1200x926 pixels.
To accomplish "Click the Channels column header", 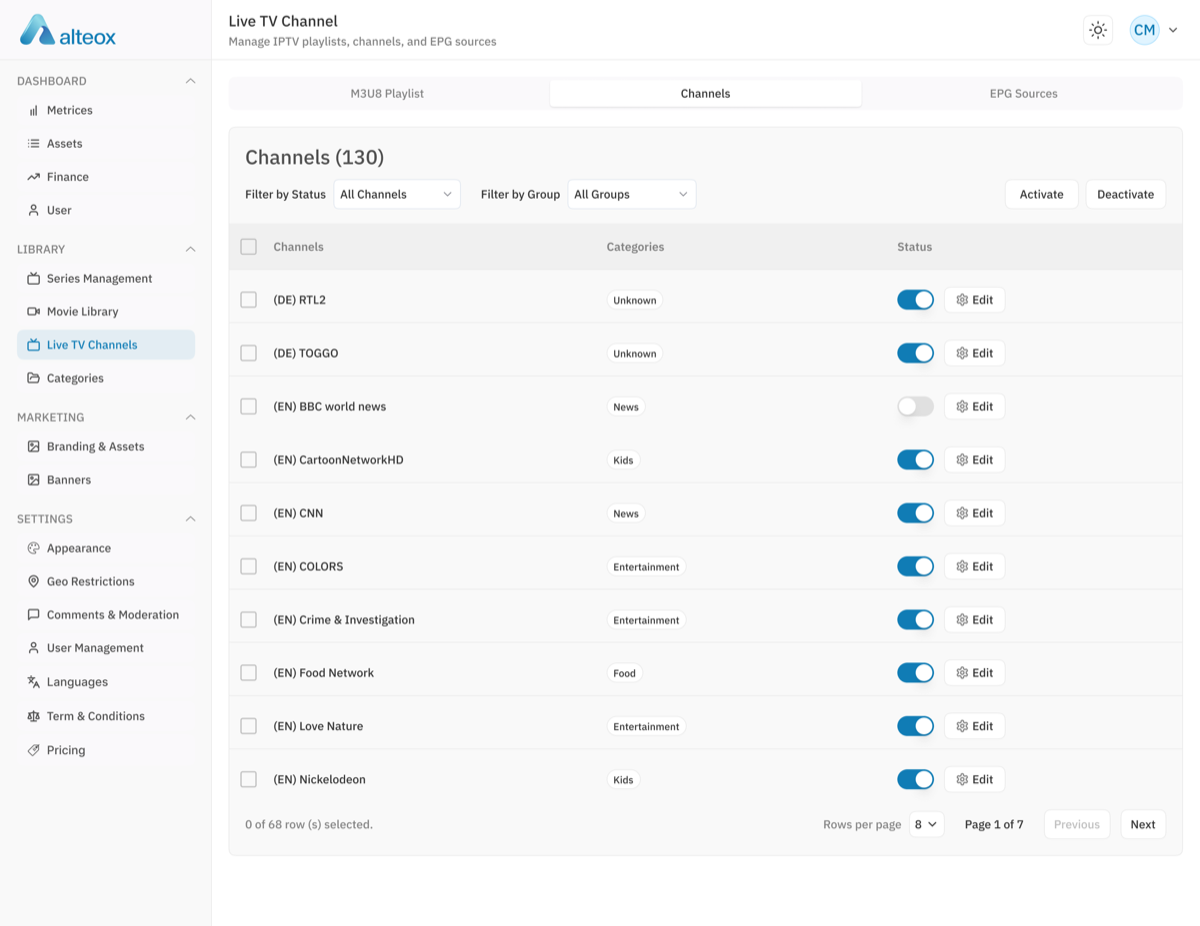I will pos(298,247).
